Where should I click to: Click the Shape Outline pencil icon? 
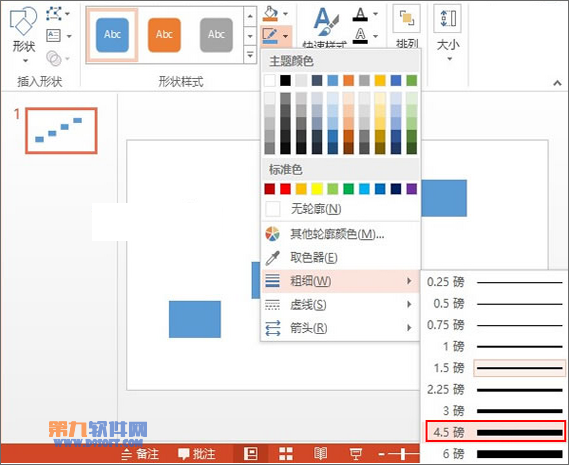click(x=270, y=36)
